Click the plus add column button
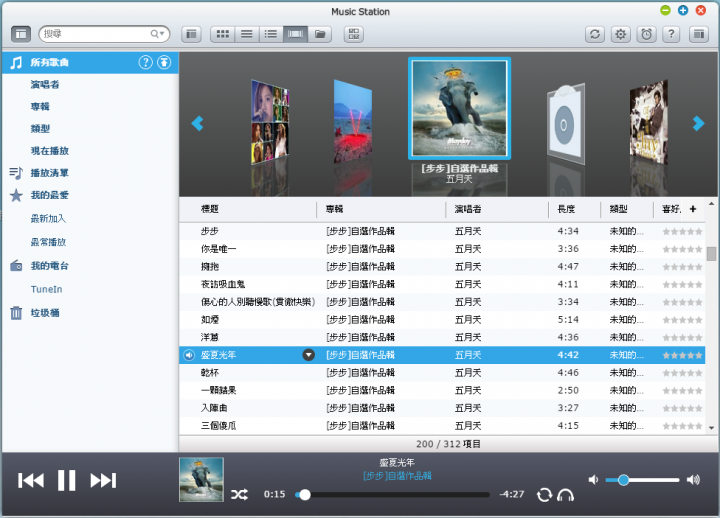 (x=693, y=209)
